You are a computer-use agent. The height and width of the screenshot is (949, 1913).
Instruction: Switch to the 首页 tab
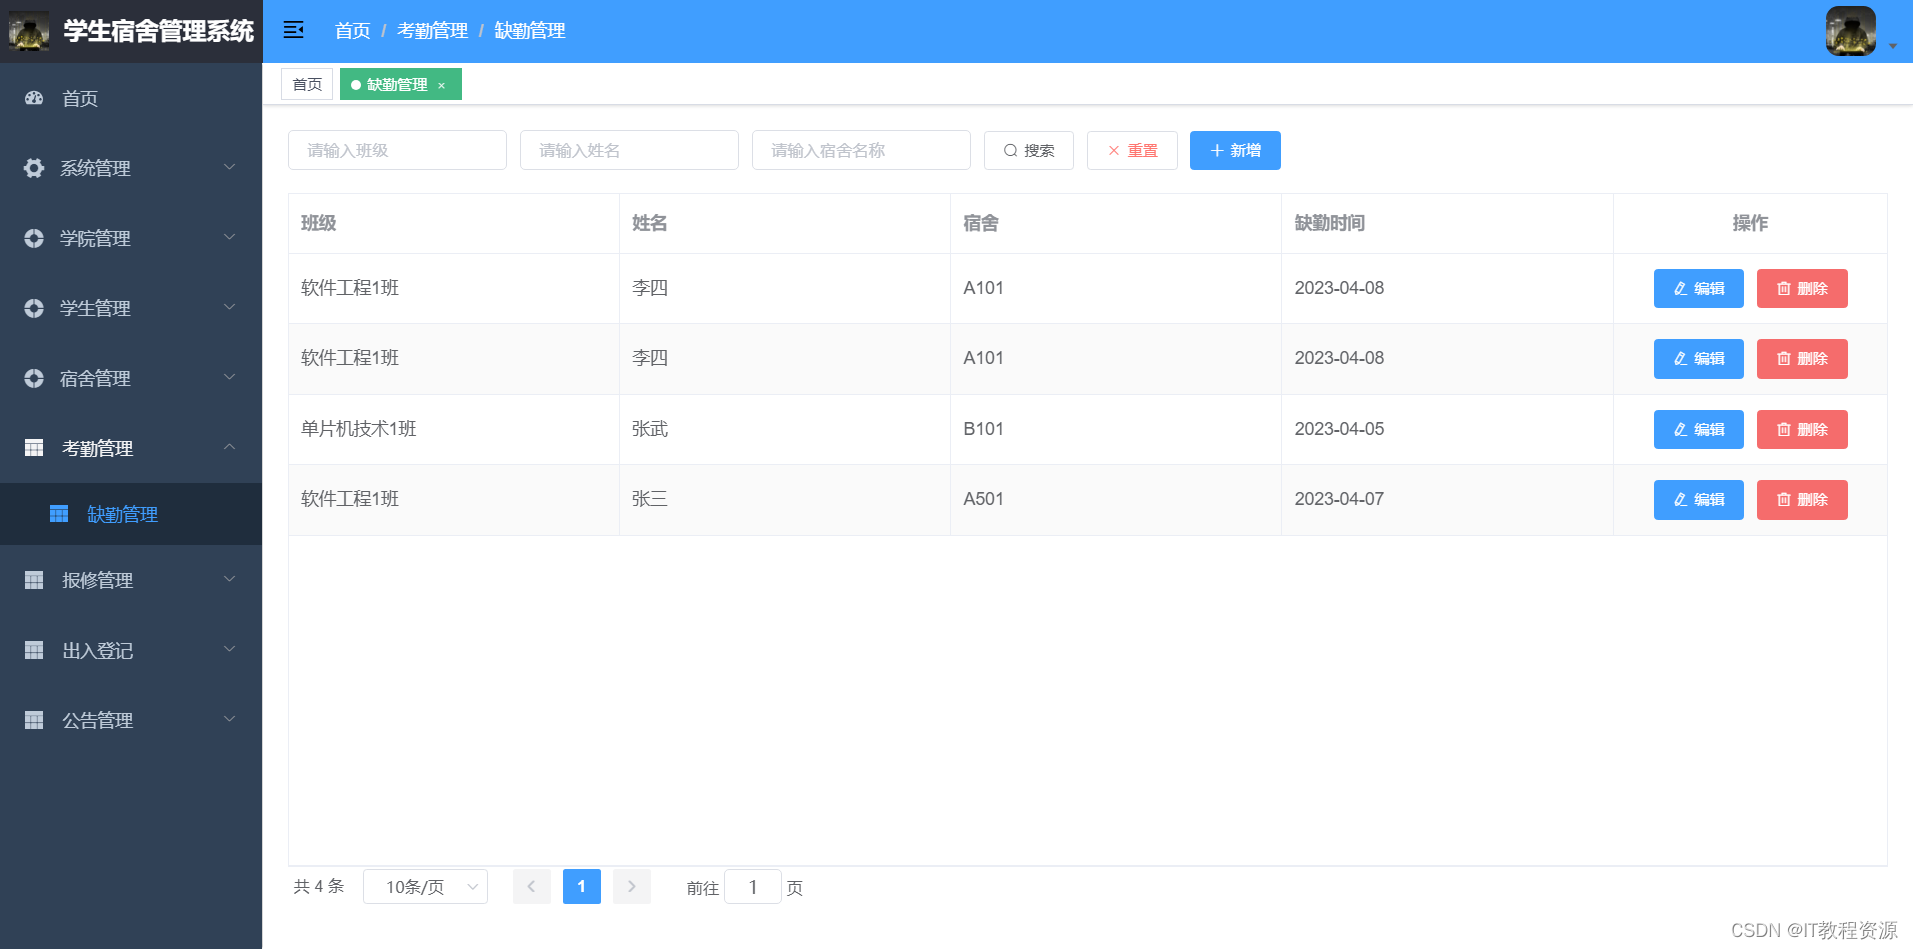(307, 84)
